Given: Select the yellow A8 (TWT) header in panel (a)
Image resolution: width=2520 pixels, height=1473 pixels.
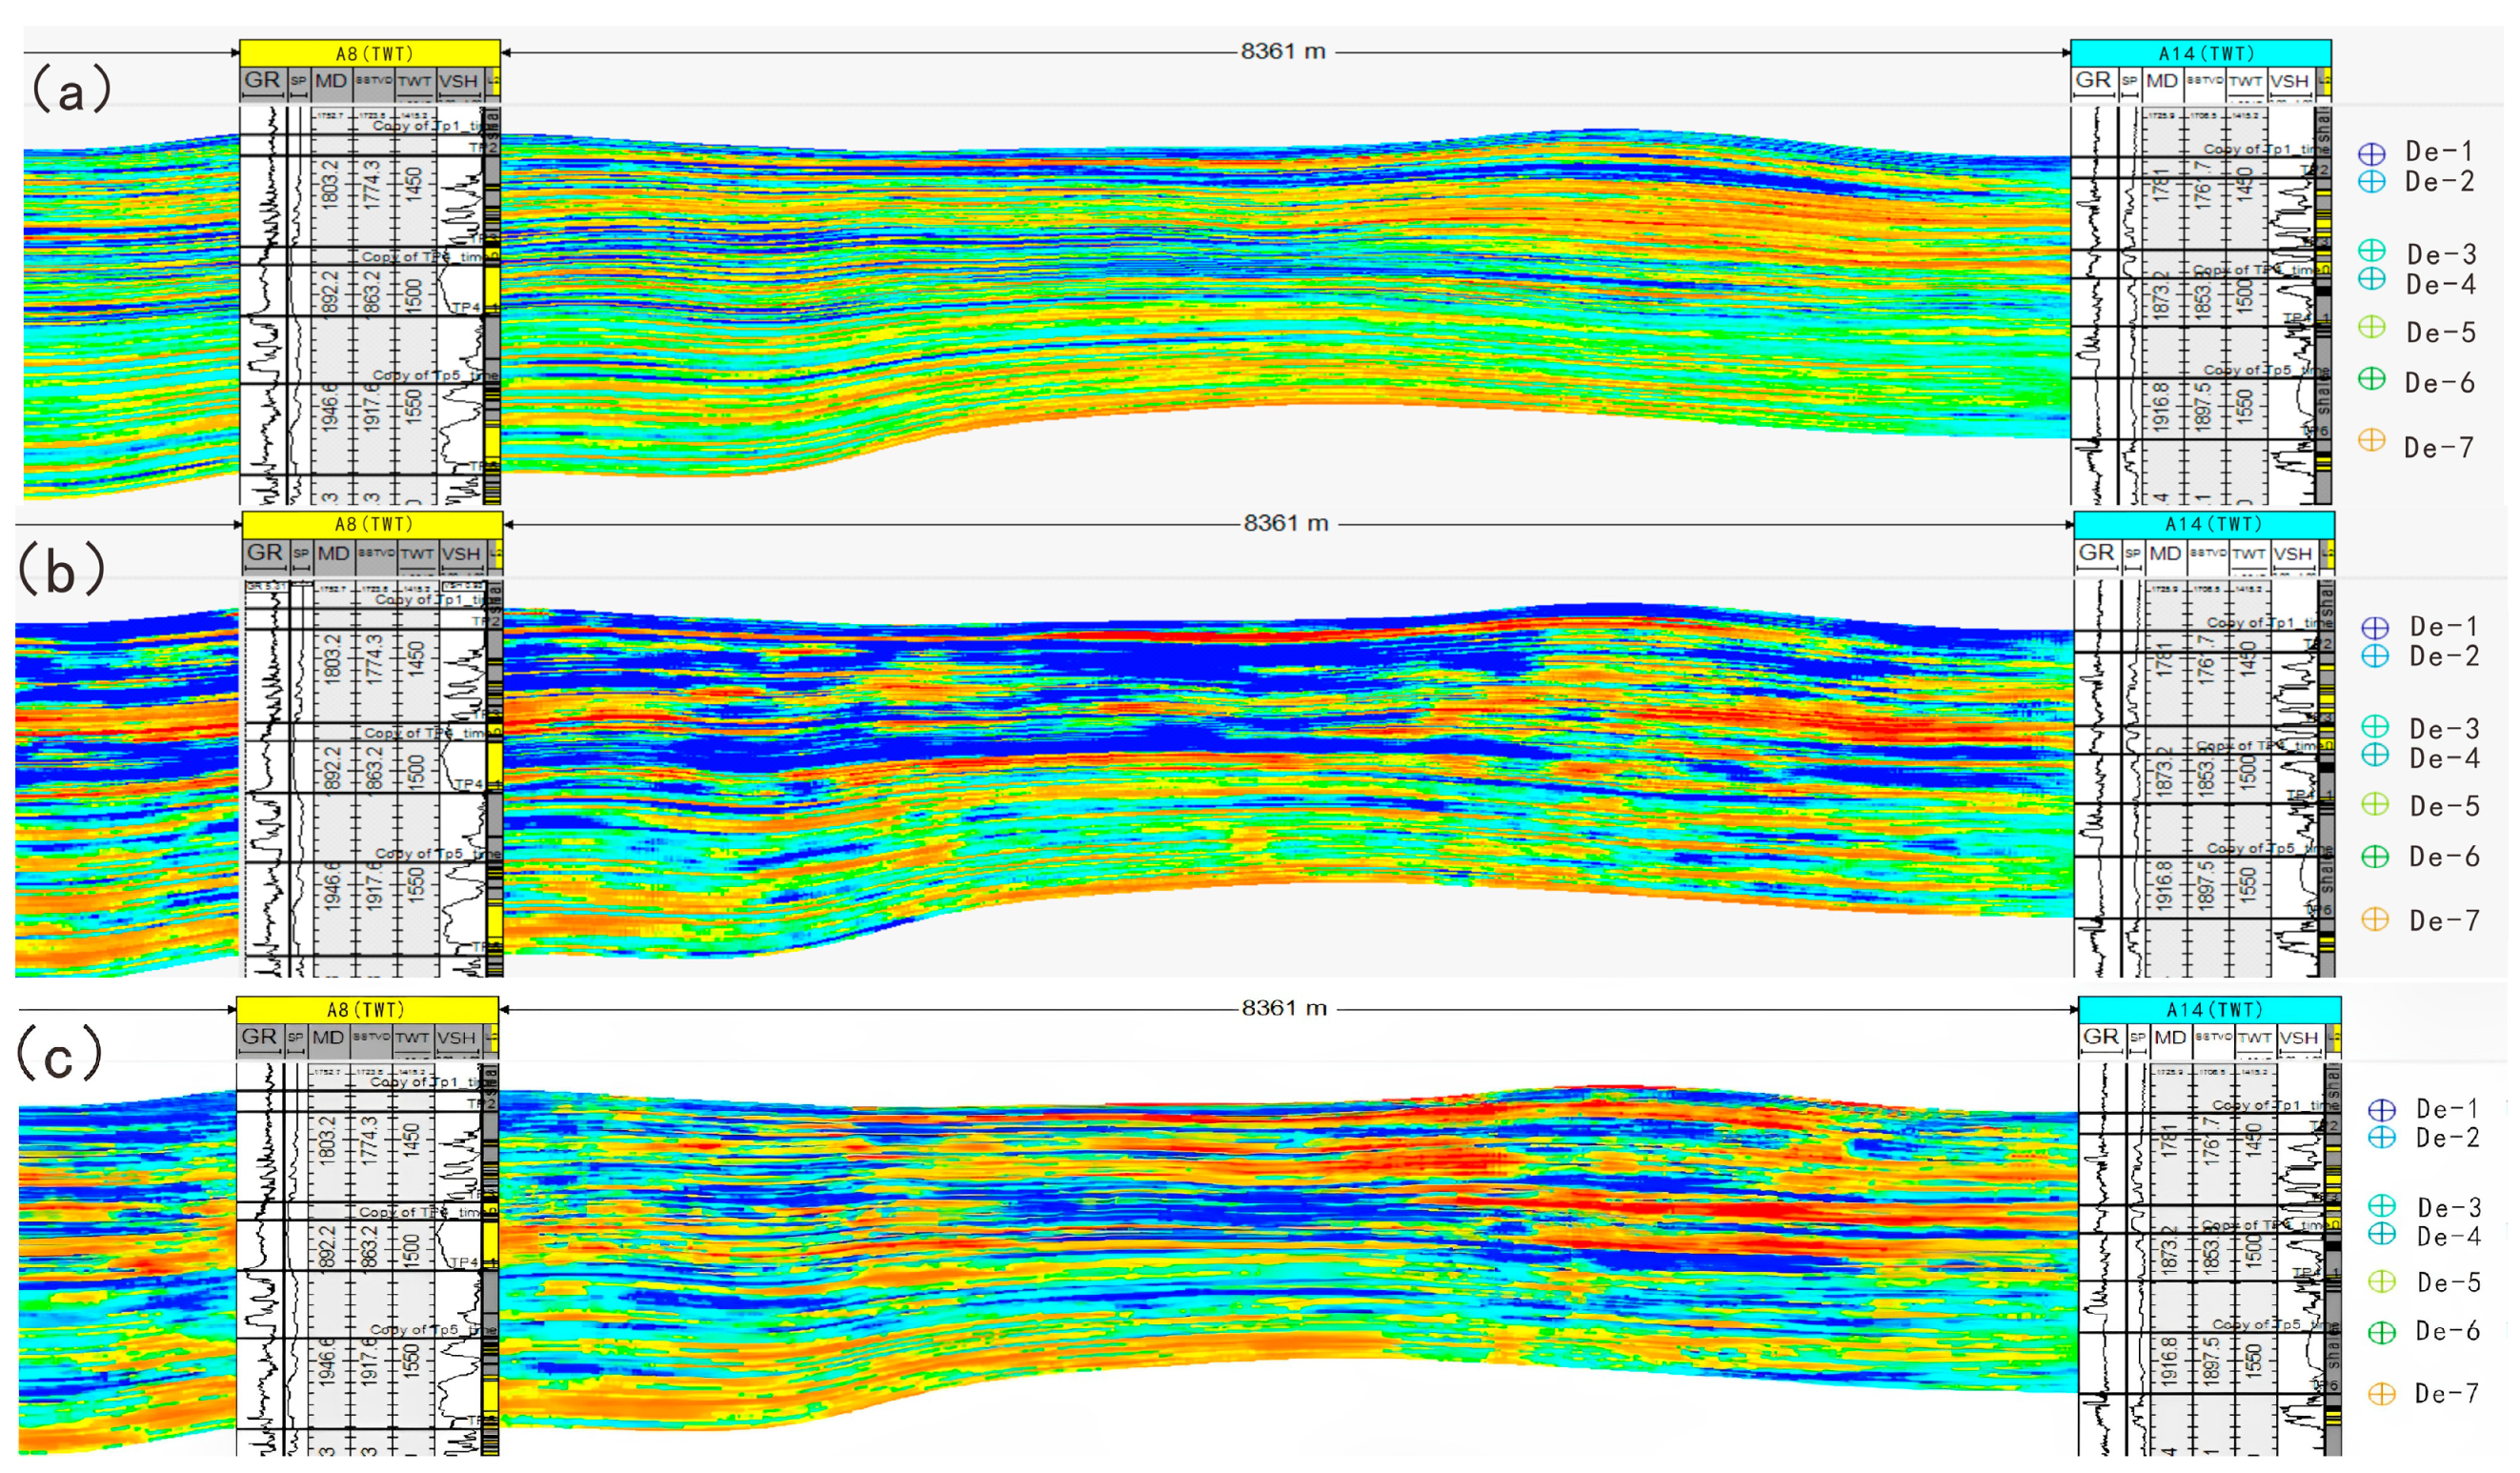Looking at the screenshot, I should tap(370, 53).
